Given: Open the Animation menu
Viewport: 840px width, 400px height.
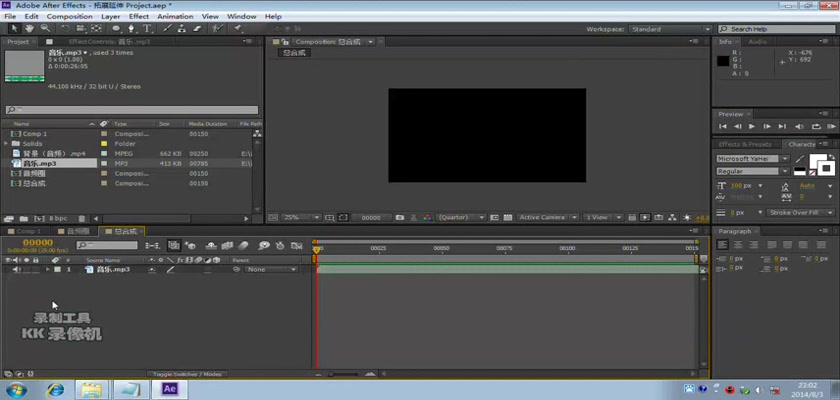Looking at the screenshot, I should pos(175,17).
